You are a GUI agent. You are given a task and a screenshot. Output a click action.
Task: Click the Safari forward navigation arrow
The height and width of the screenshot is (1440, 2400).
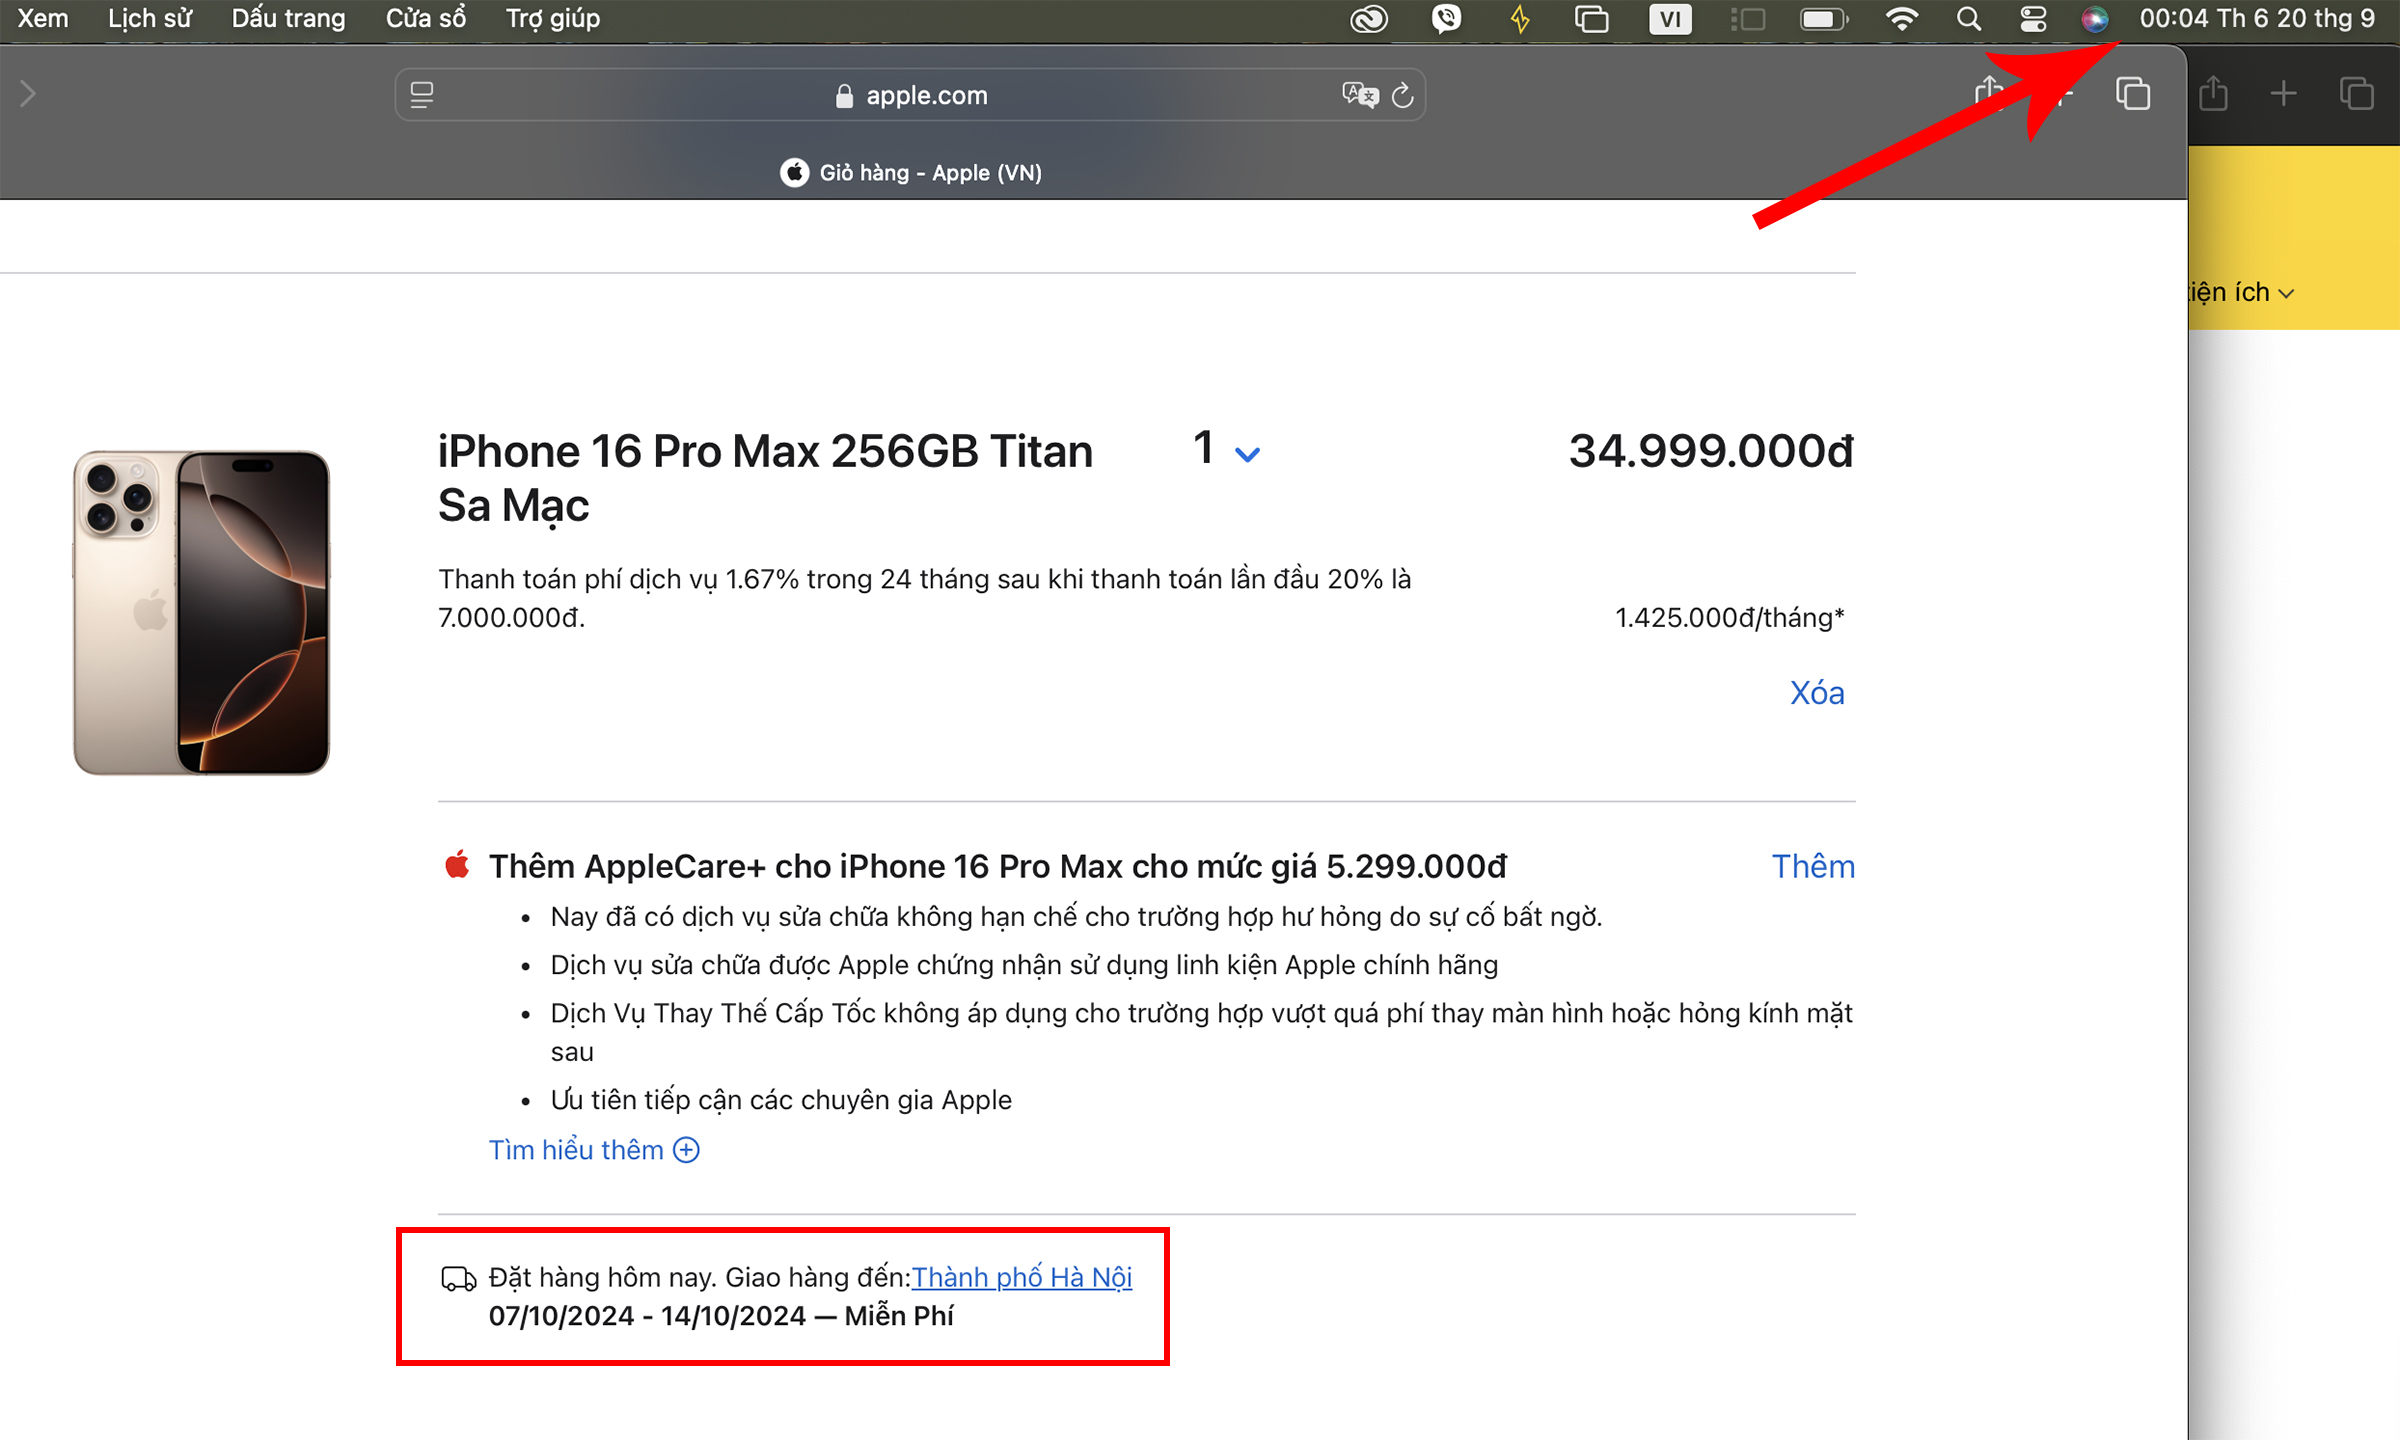[x=27, y=94]
